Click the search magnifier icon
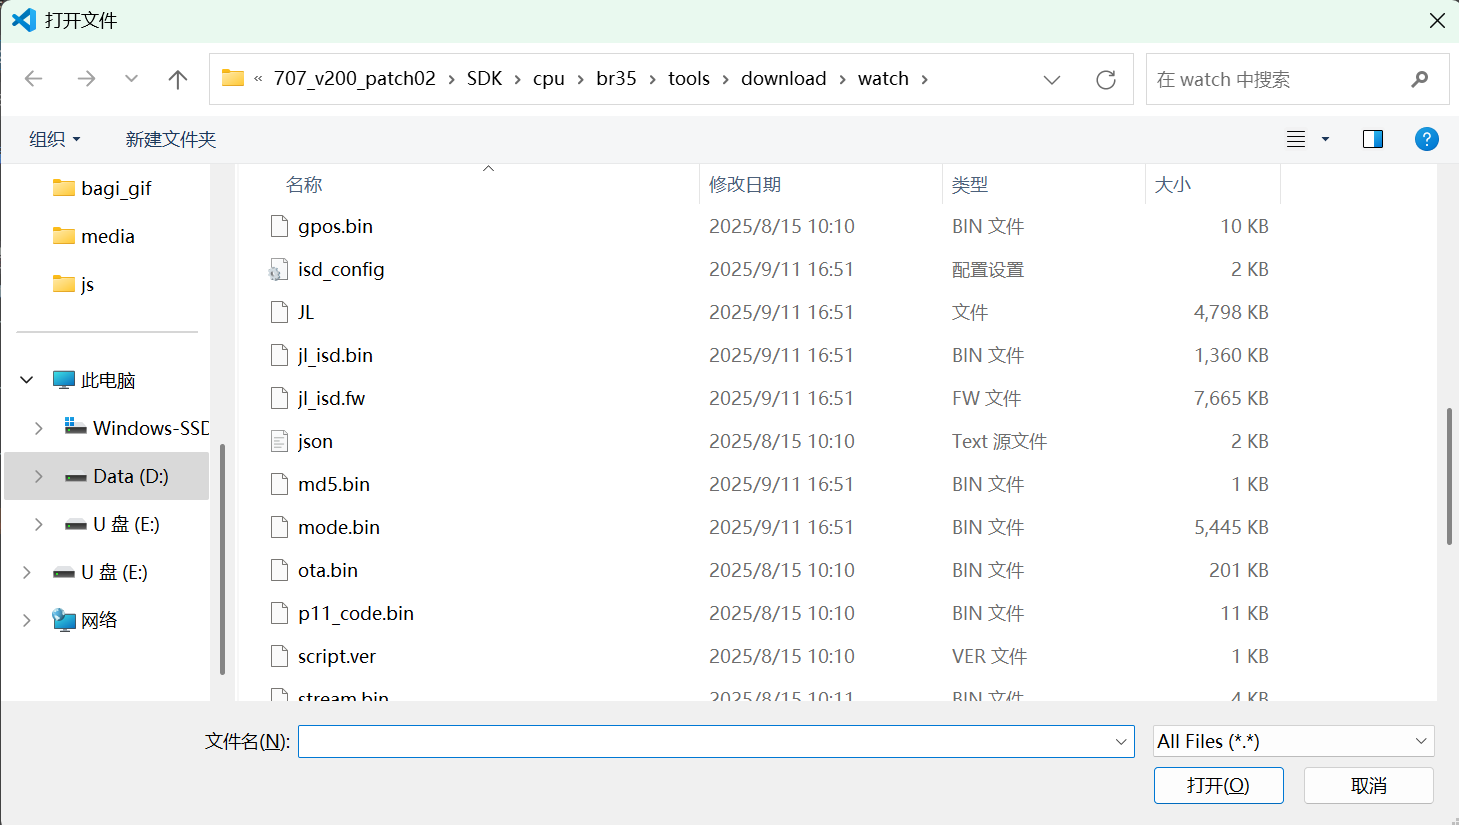 (1420, 79)
